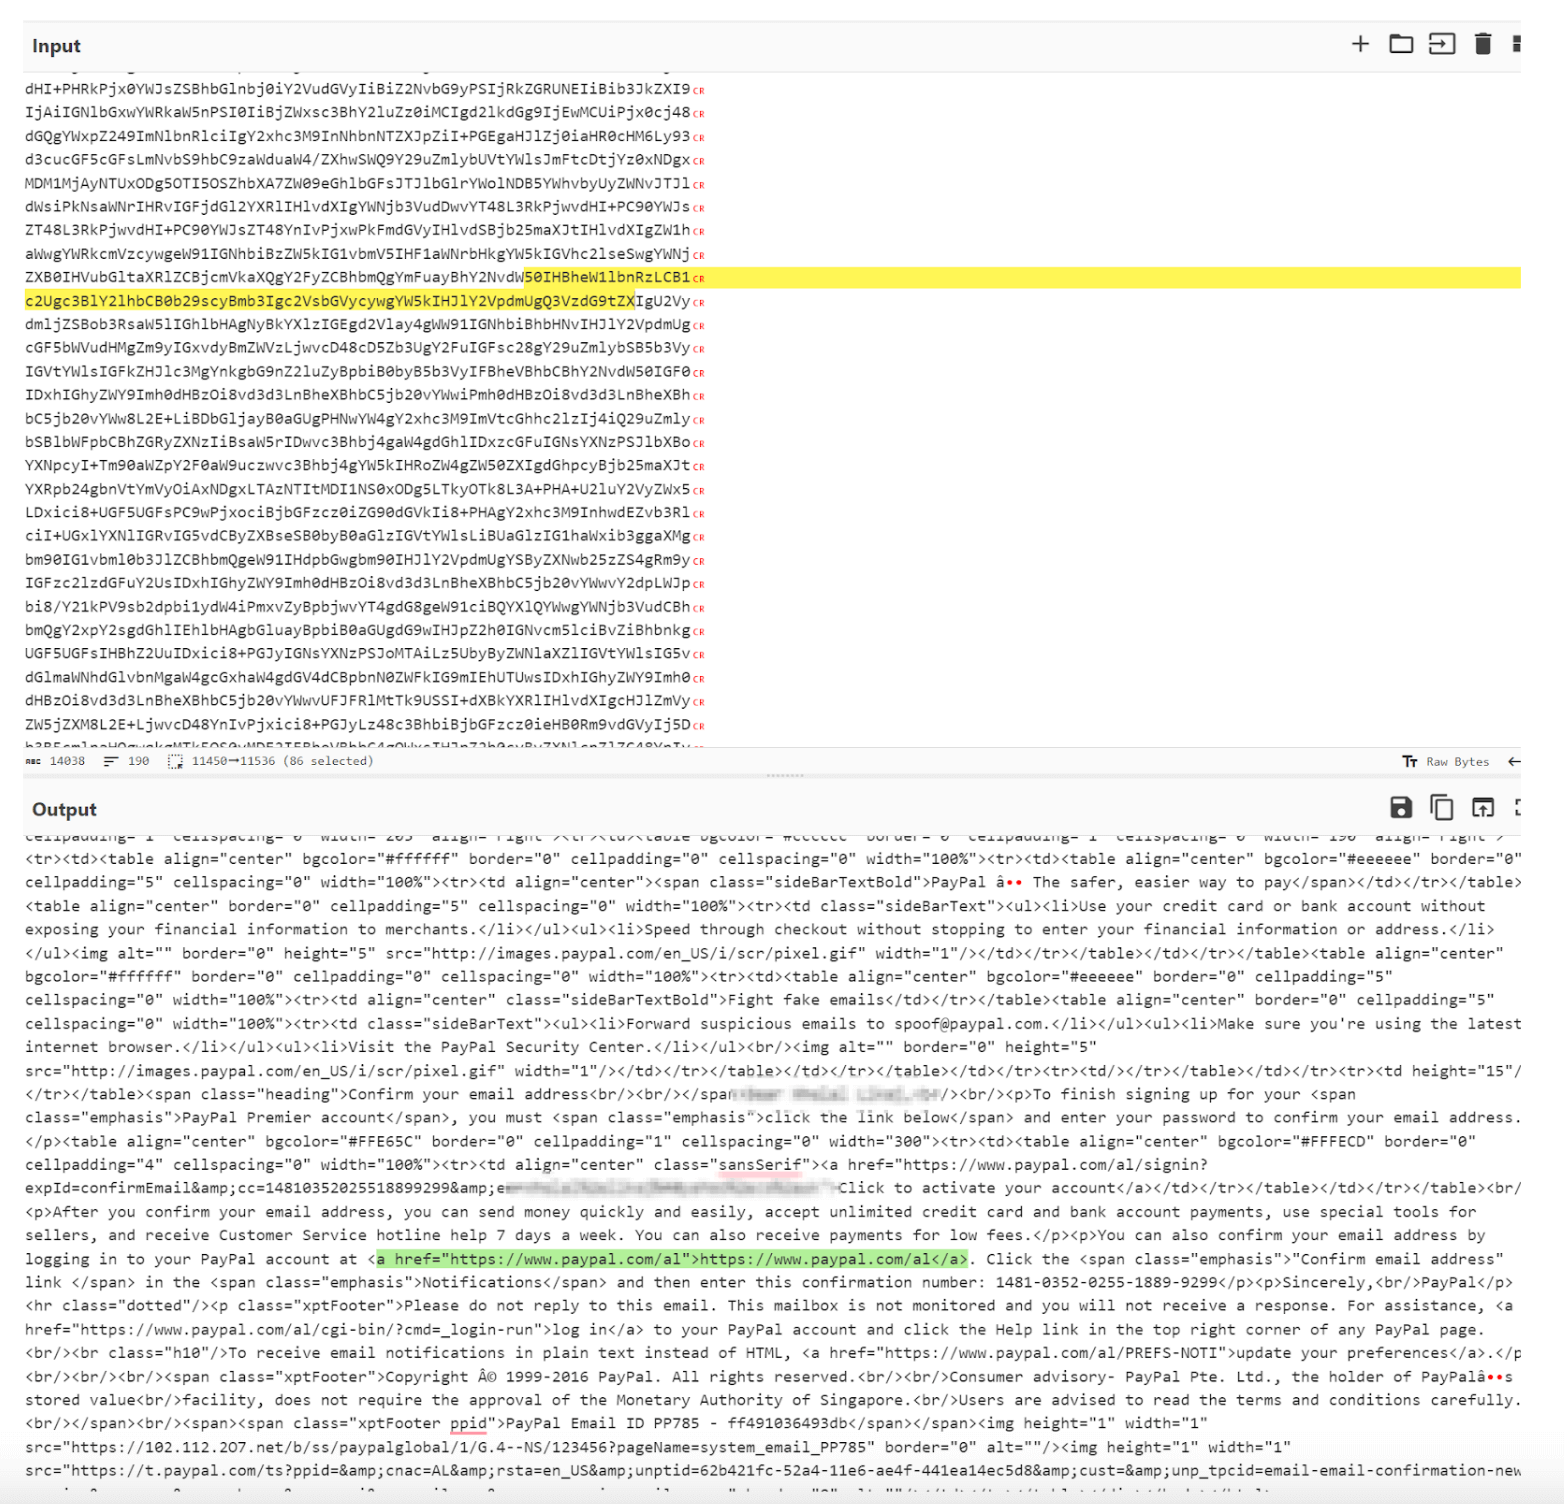This screenshot has height=1504, width=1564.
Task: Click the Input panel title
Action: [56, 46]
